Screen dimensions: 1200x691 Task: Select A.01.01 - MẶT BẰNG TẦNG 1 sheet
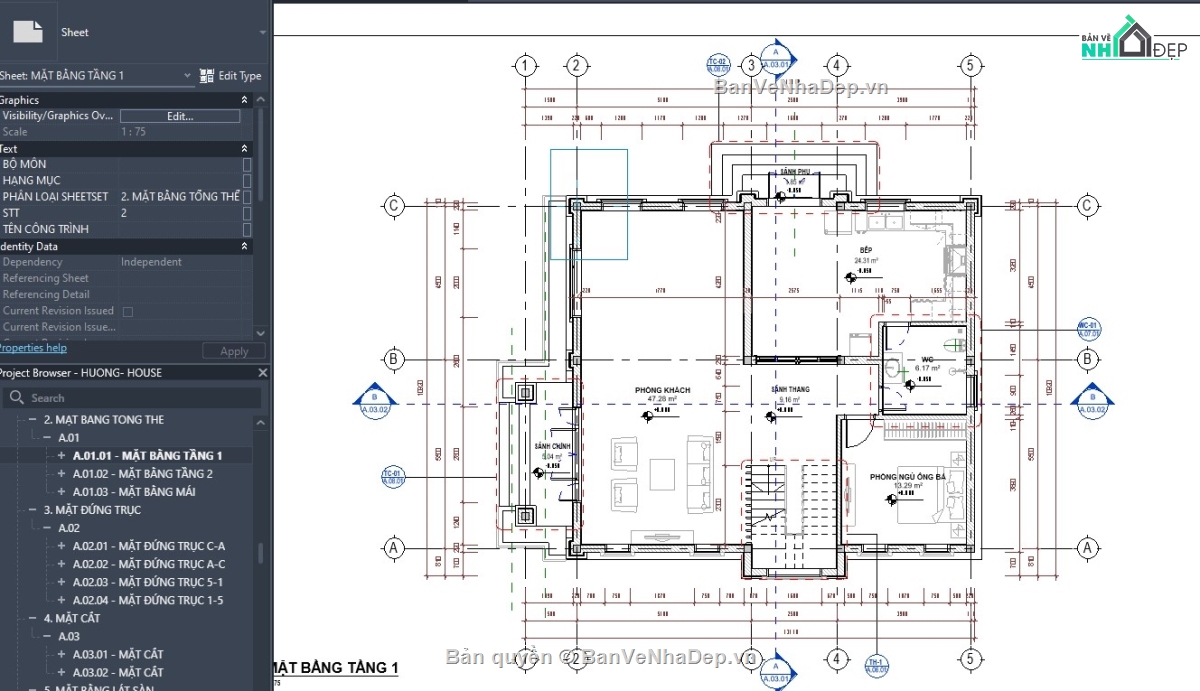[x=148, y=456]
